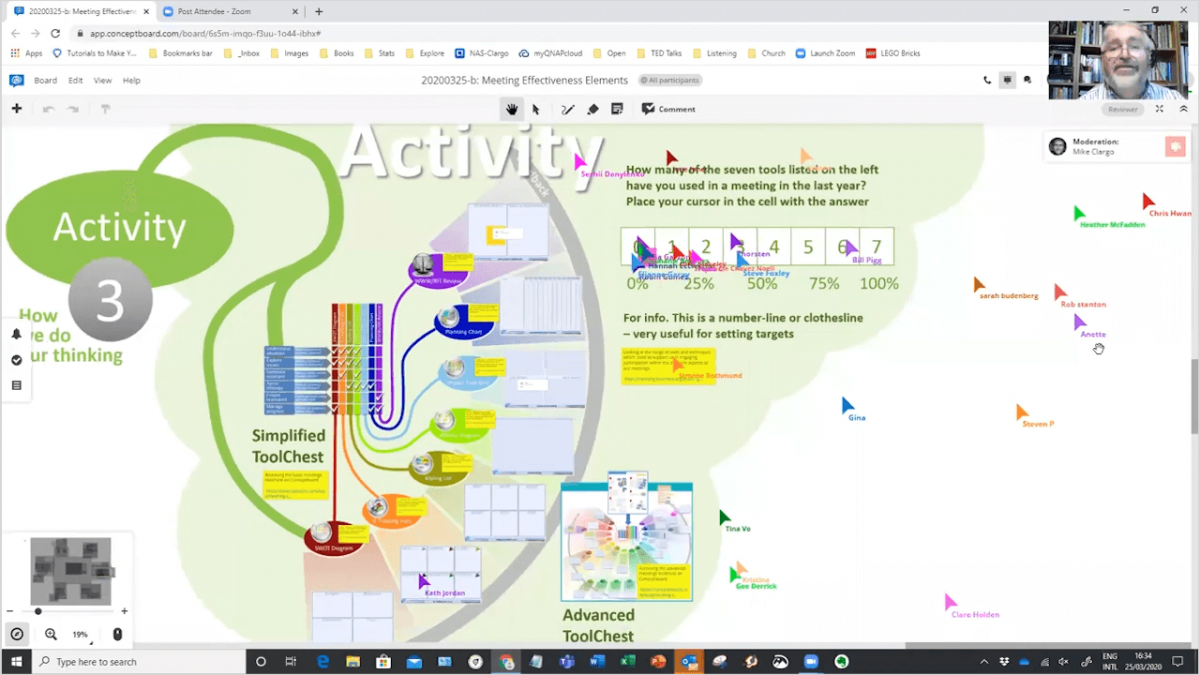Click the magnifier zoom-in button

51,634
